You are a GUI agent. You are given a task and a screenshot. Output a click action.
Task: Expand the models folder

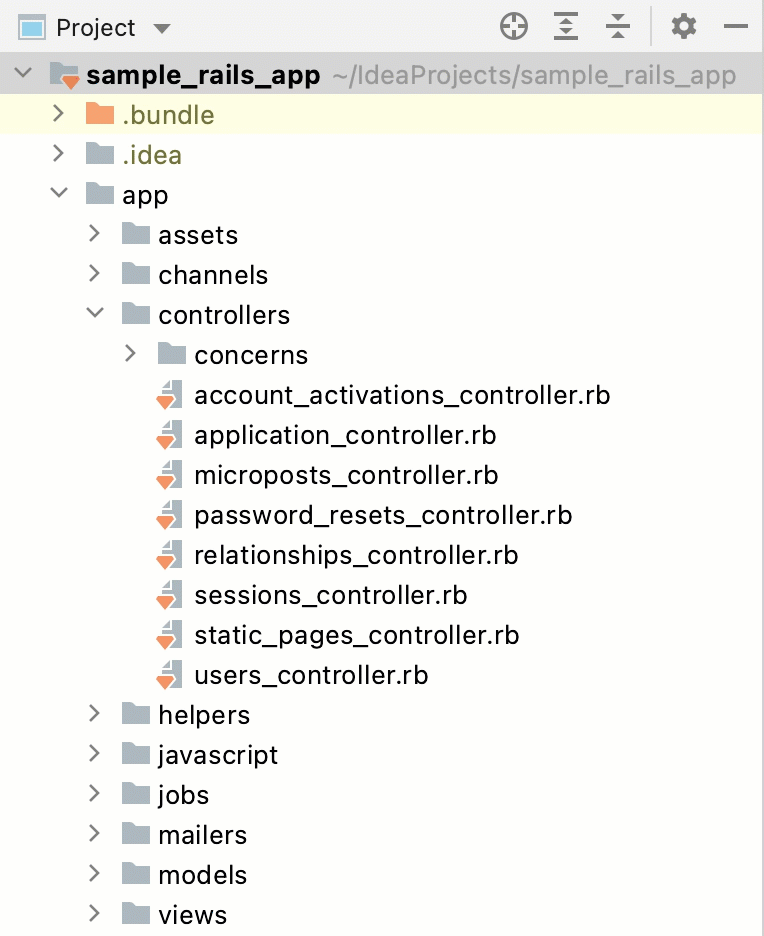[x=93, y=874]
